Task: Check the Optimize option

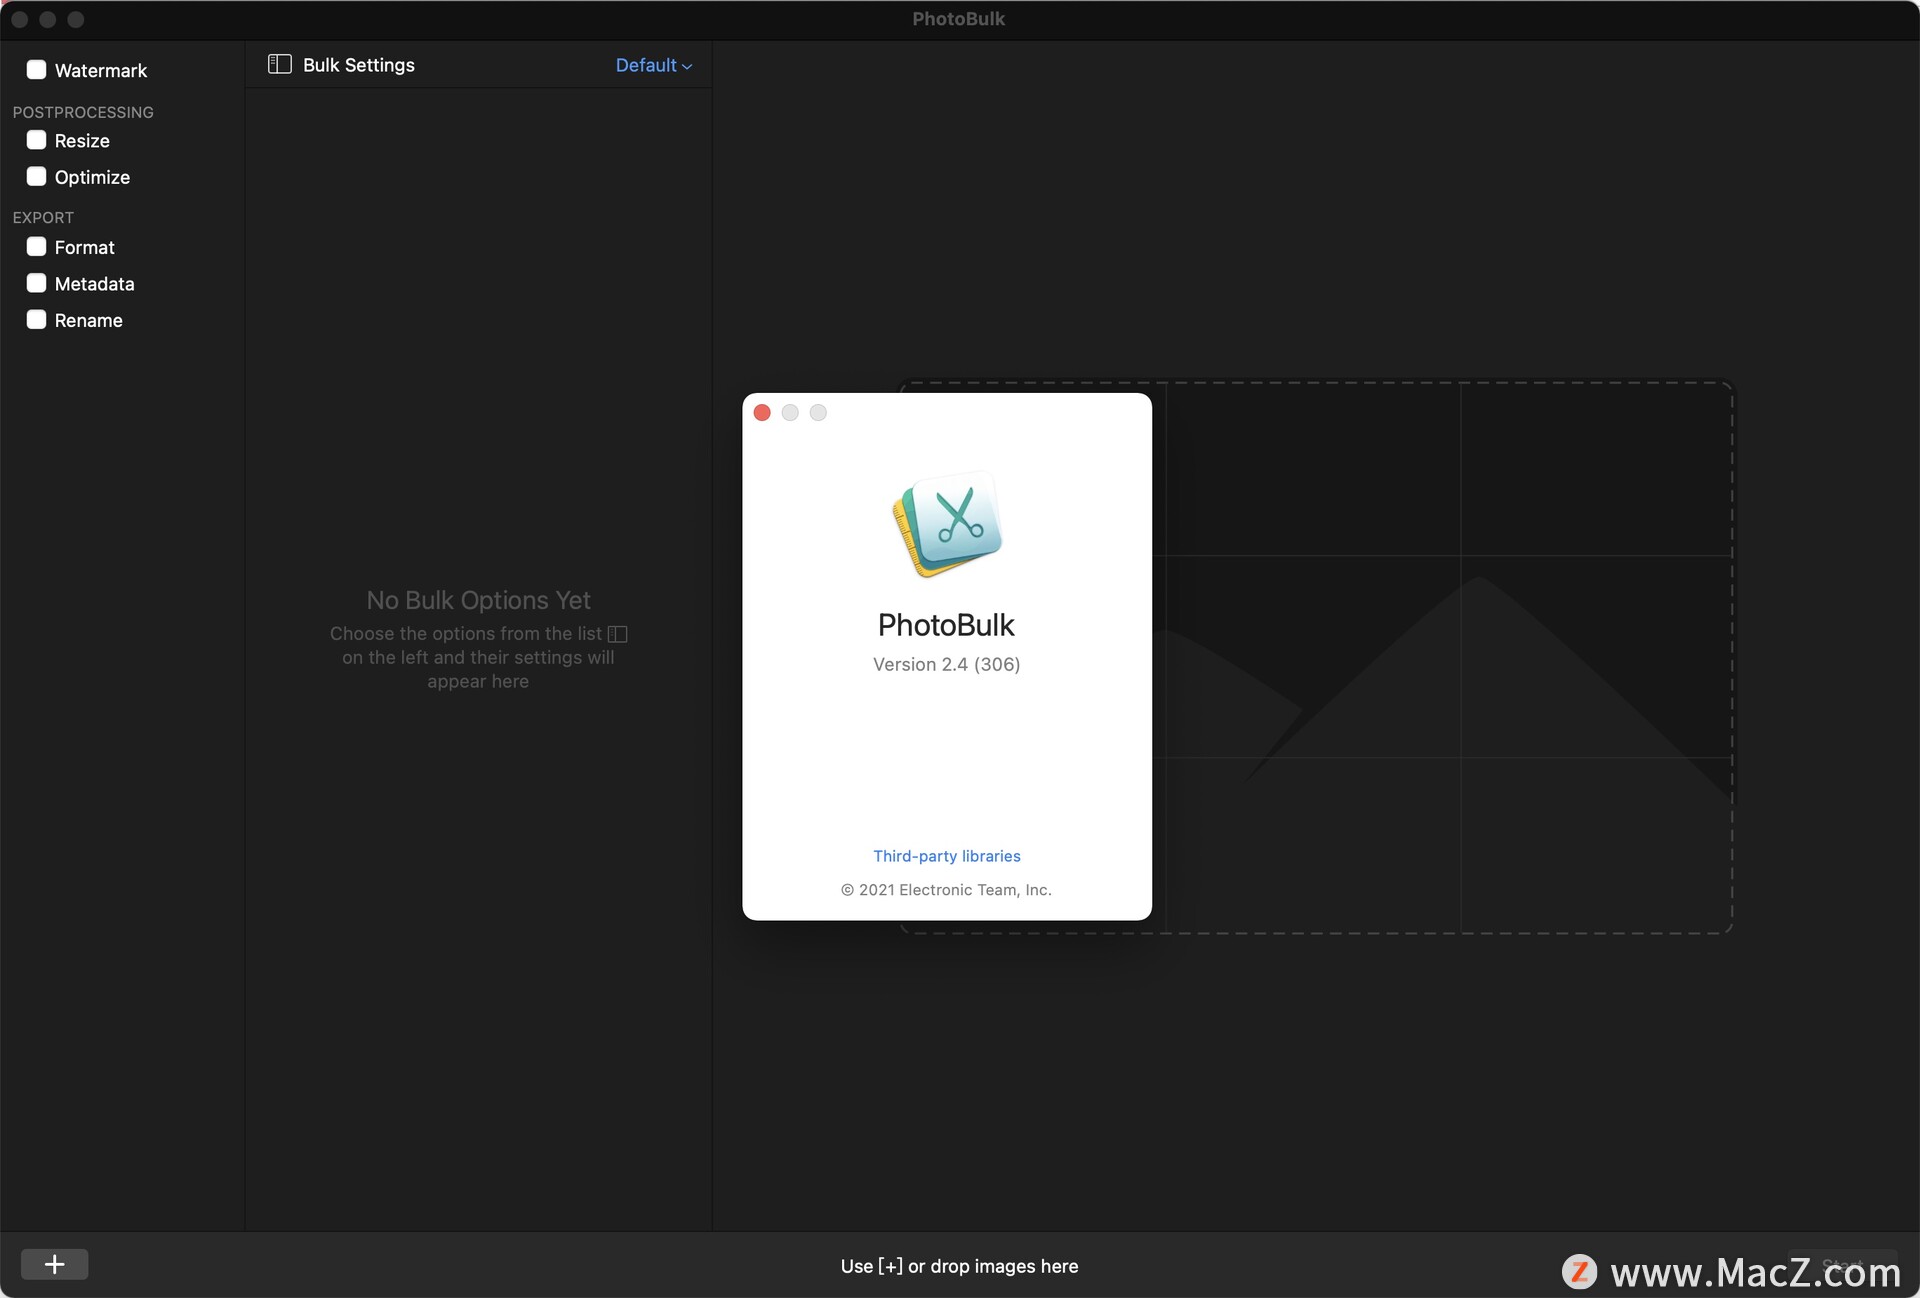Action: [x=36, y=176]
